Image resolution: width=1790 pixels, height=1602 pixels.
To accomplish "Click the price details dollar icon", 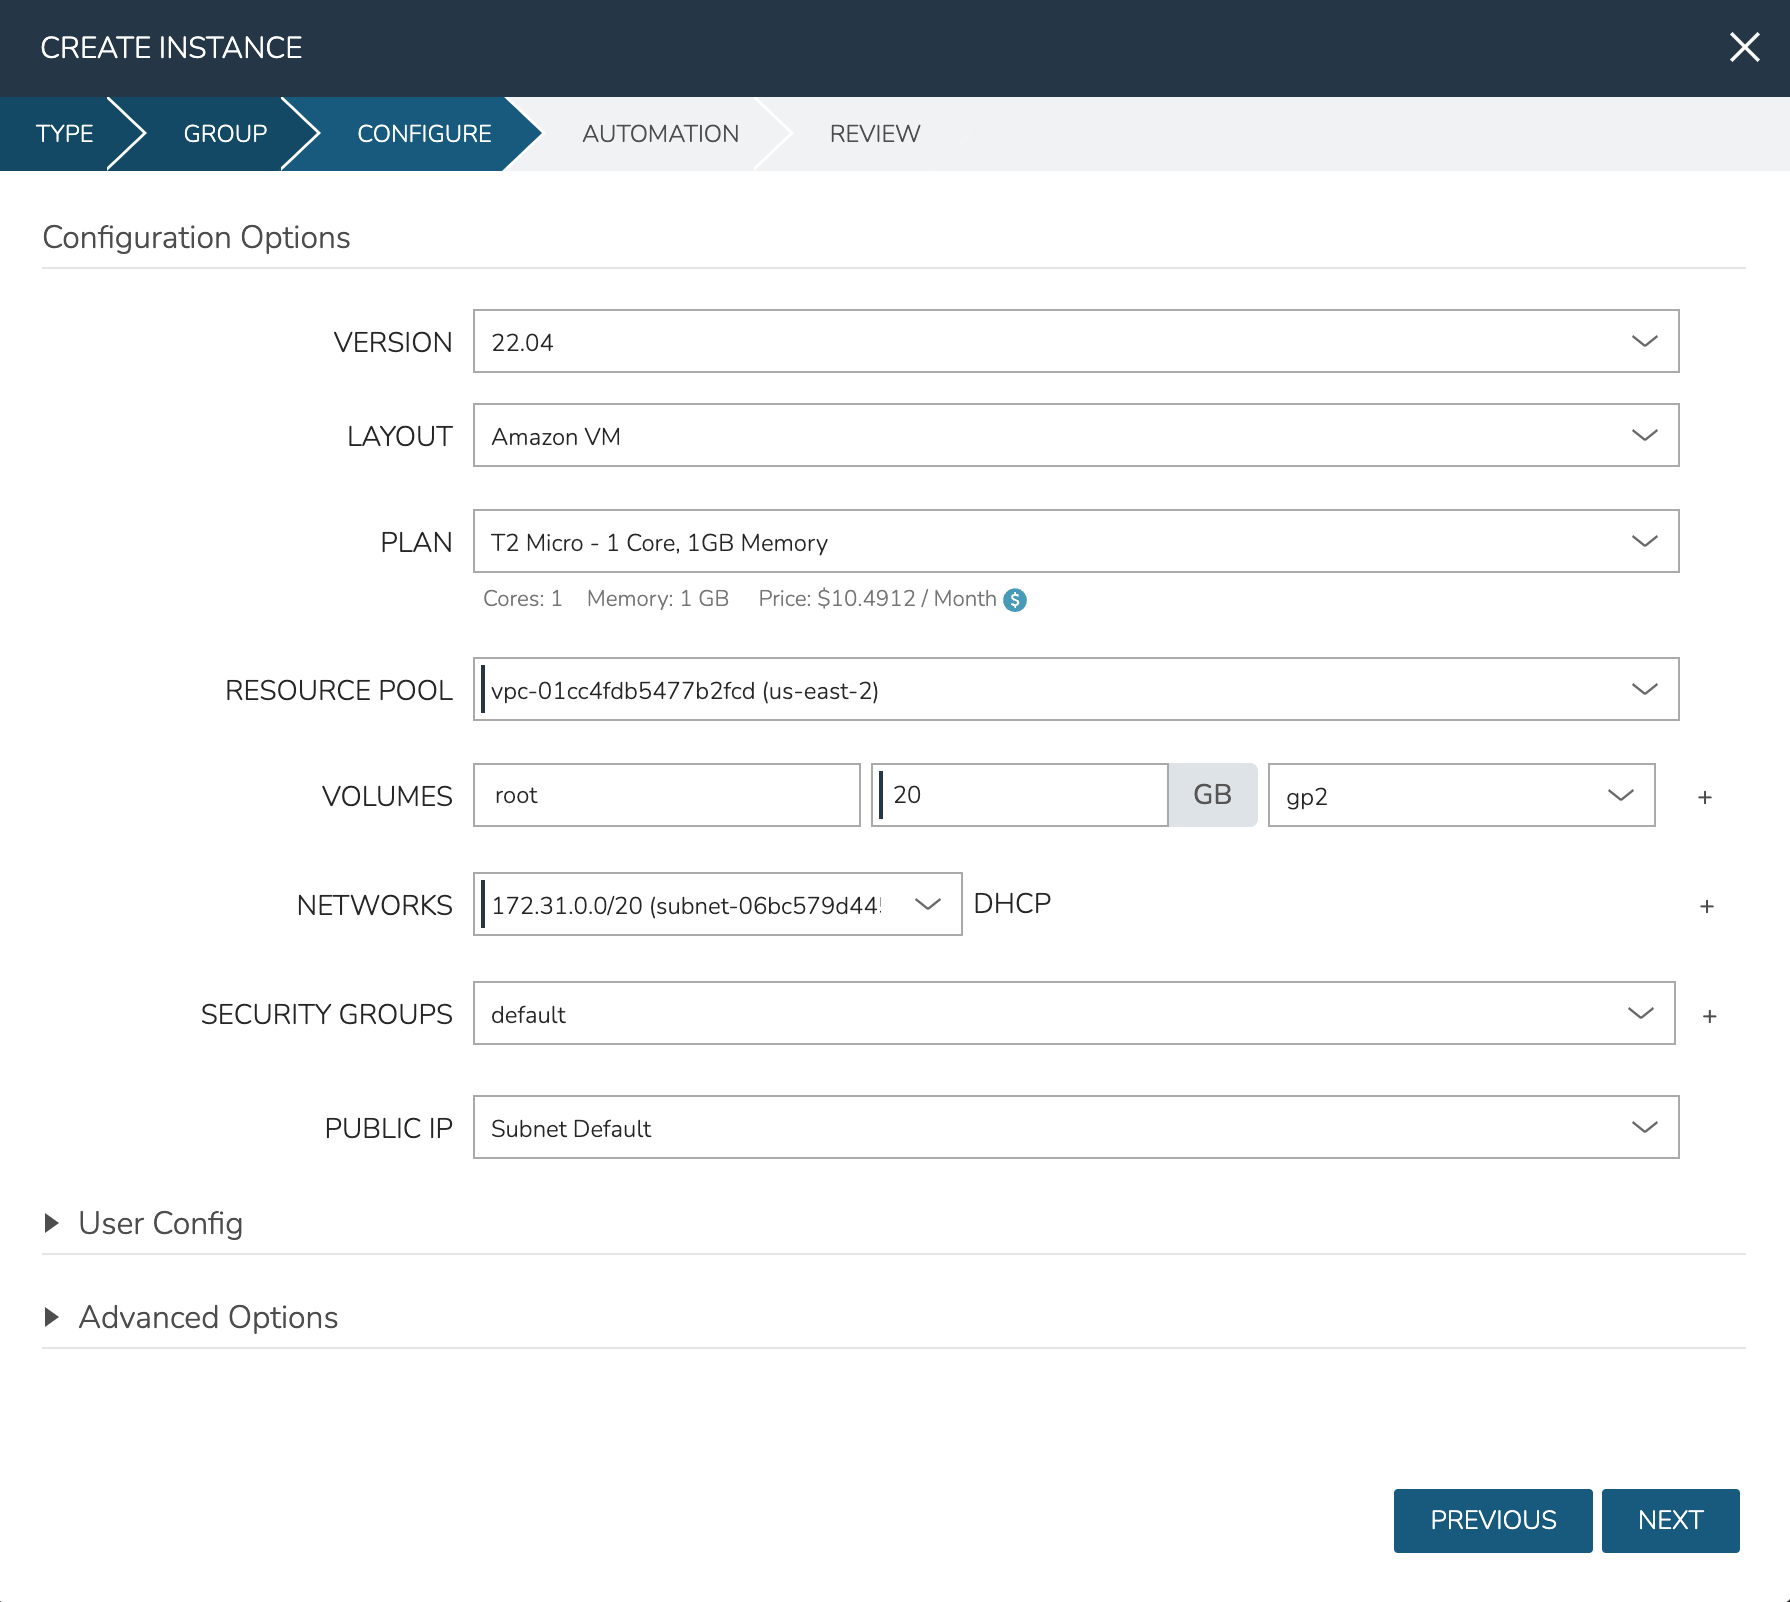I will click(x=1015, y=600).
